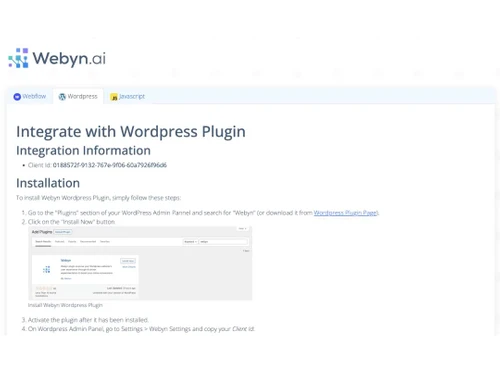The image size is (500, 375).
Task: Open the Wordpress Plugin Page link
Action: click(x=345, y=213)
